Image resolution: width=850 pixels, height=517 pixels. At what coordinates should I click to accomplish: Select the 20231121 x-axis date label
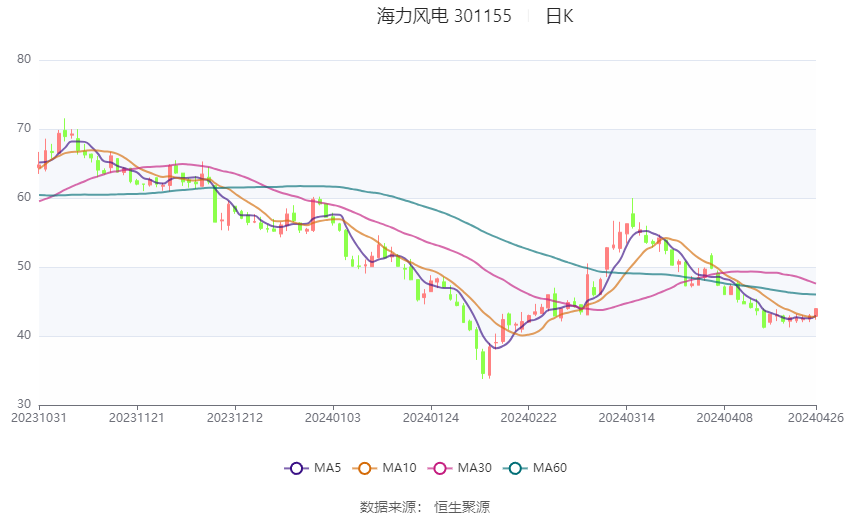137,418
